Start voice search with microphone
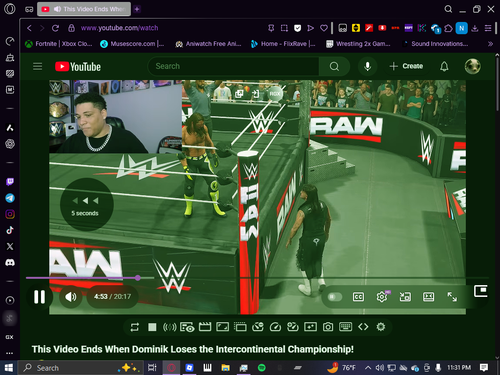This screenshot has height=375, width=500. (368, 66)
